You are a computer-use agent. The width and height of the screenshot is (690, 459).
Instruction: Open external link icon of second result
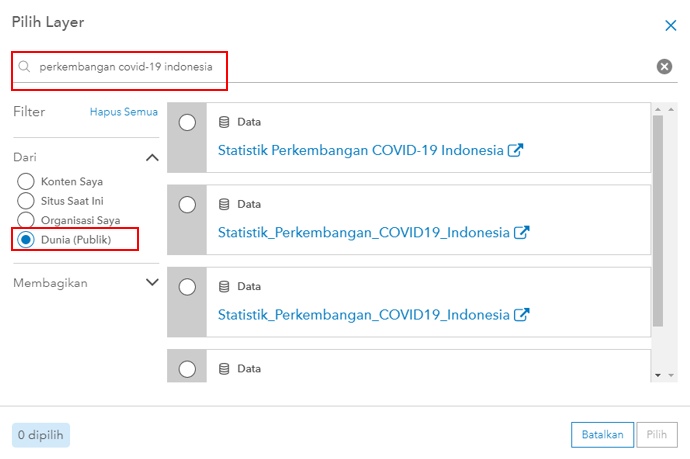point(521,232)
